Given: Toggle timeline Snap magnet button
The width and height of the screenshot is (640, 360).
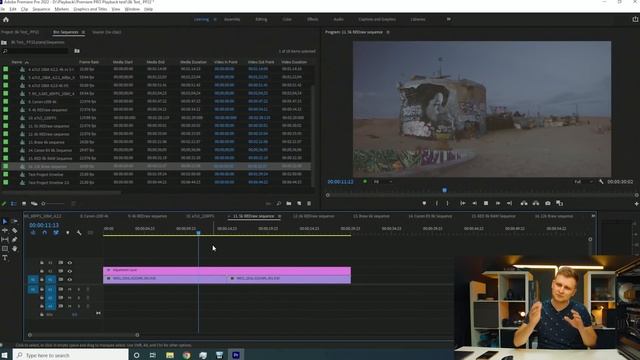Looking at the screenshot, I should 44,233.
